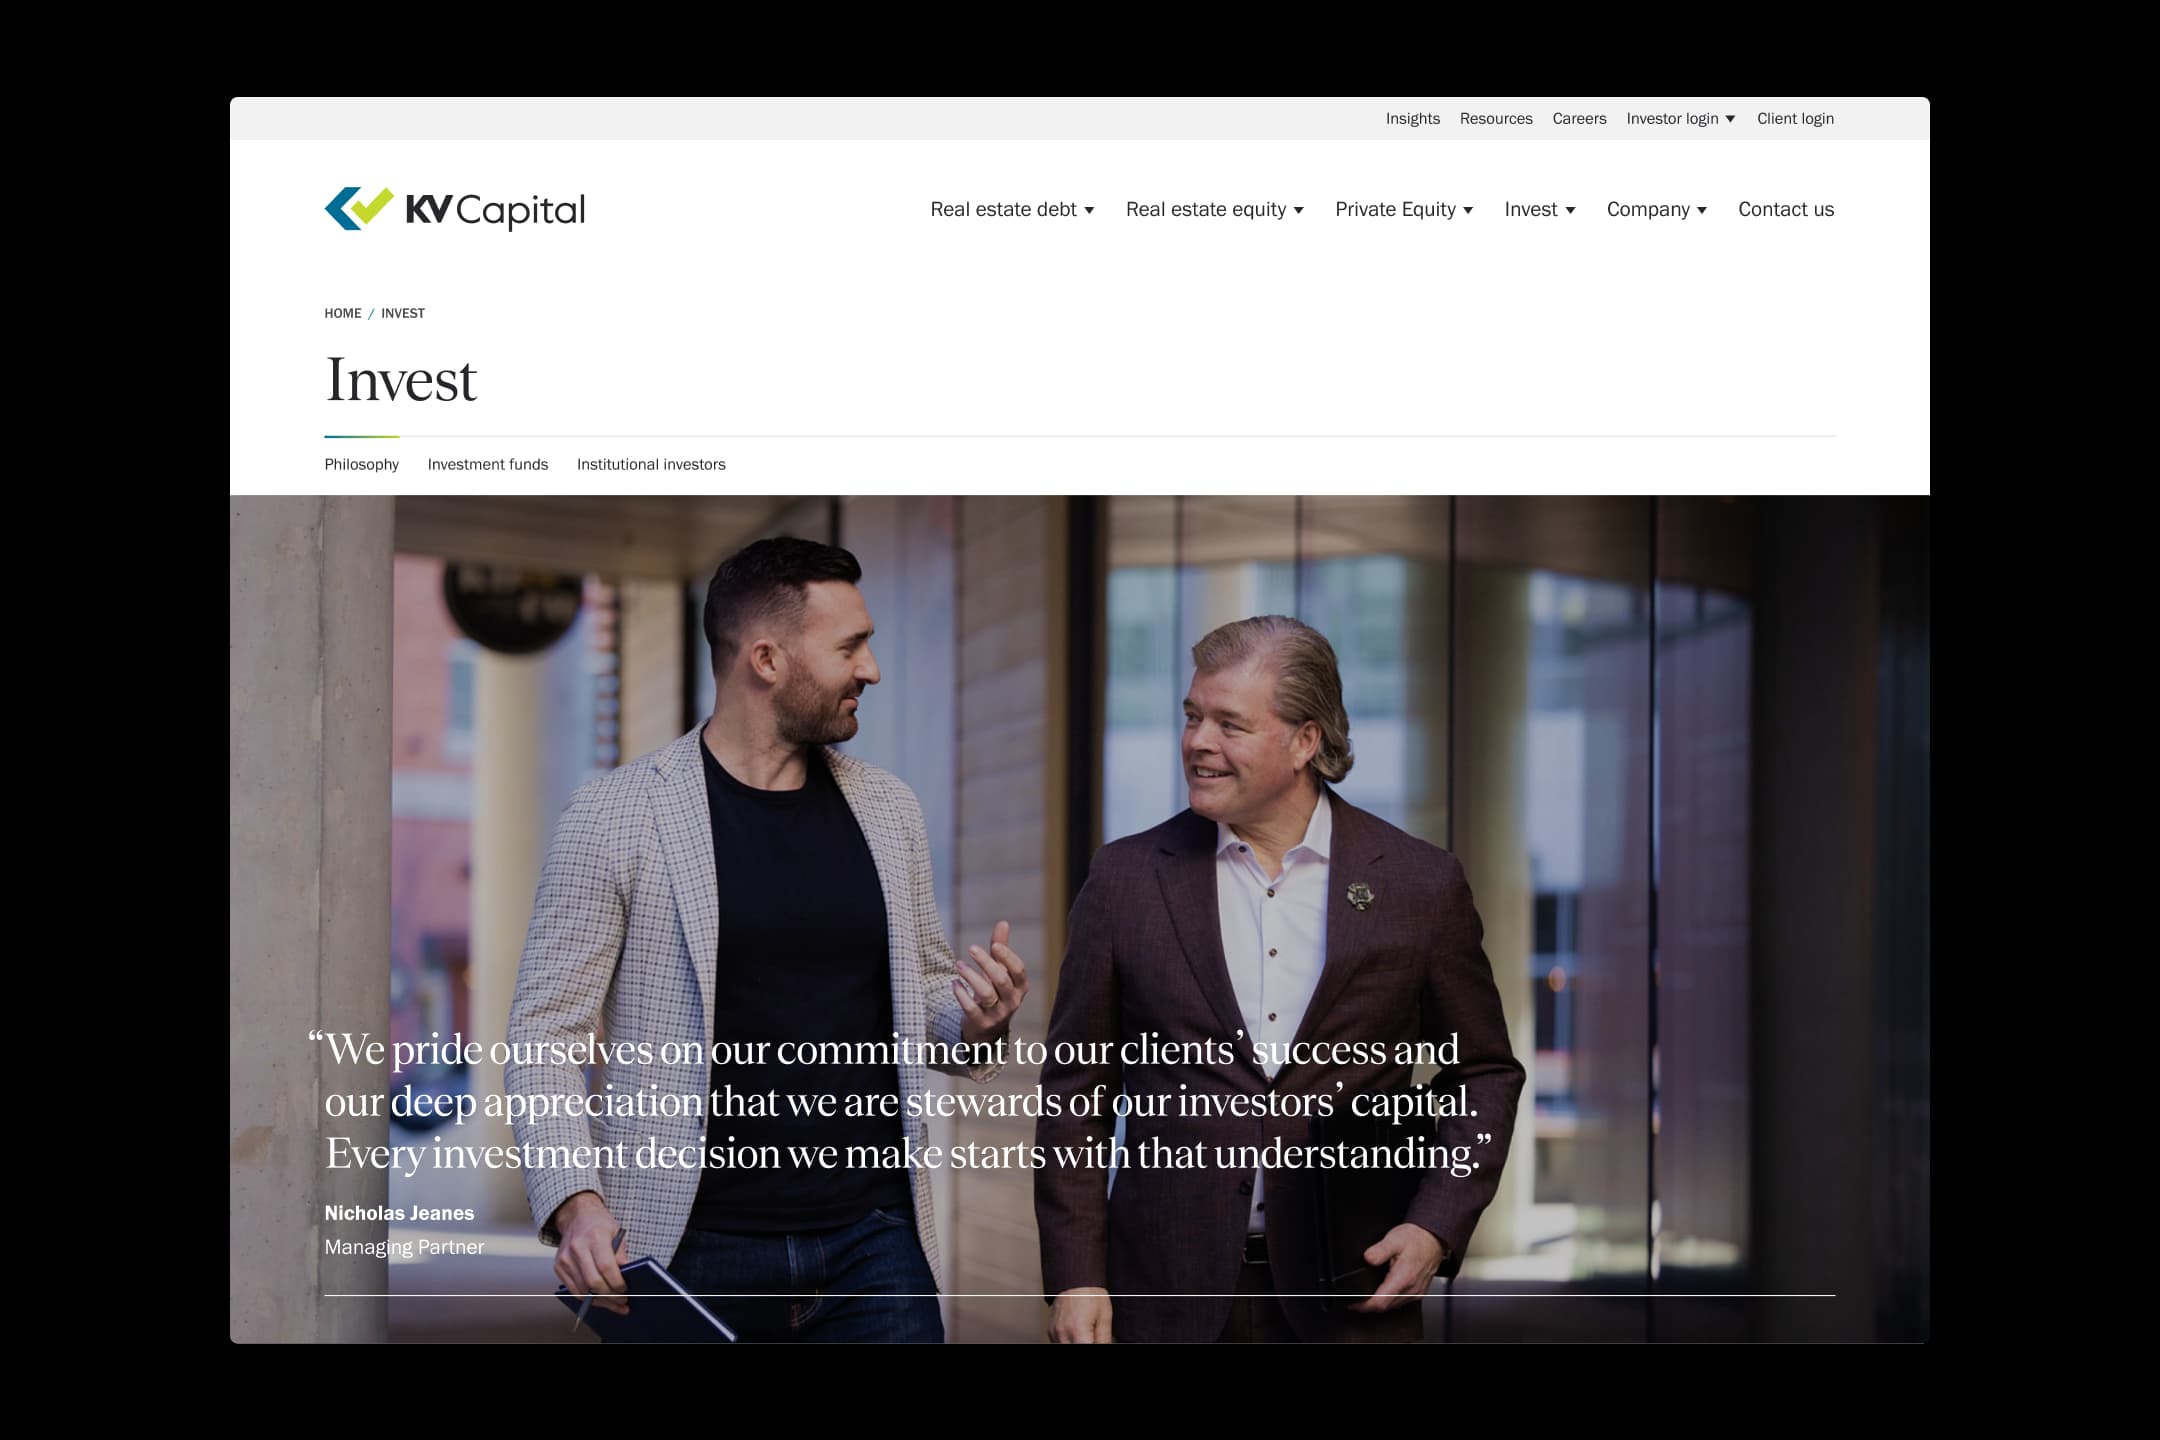
Task: Select the Philosophy sub-navigation tab
Action: (x=361, y=464)
